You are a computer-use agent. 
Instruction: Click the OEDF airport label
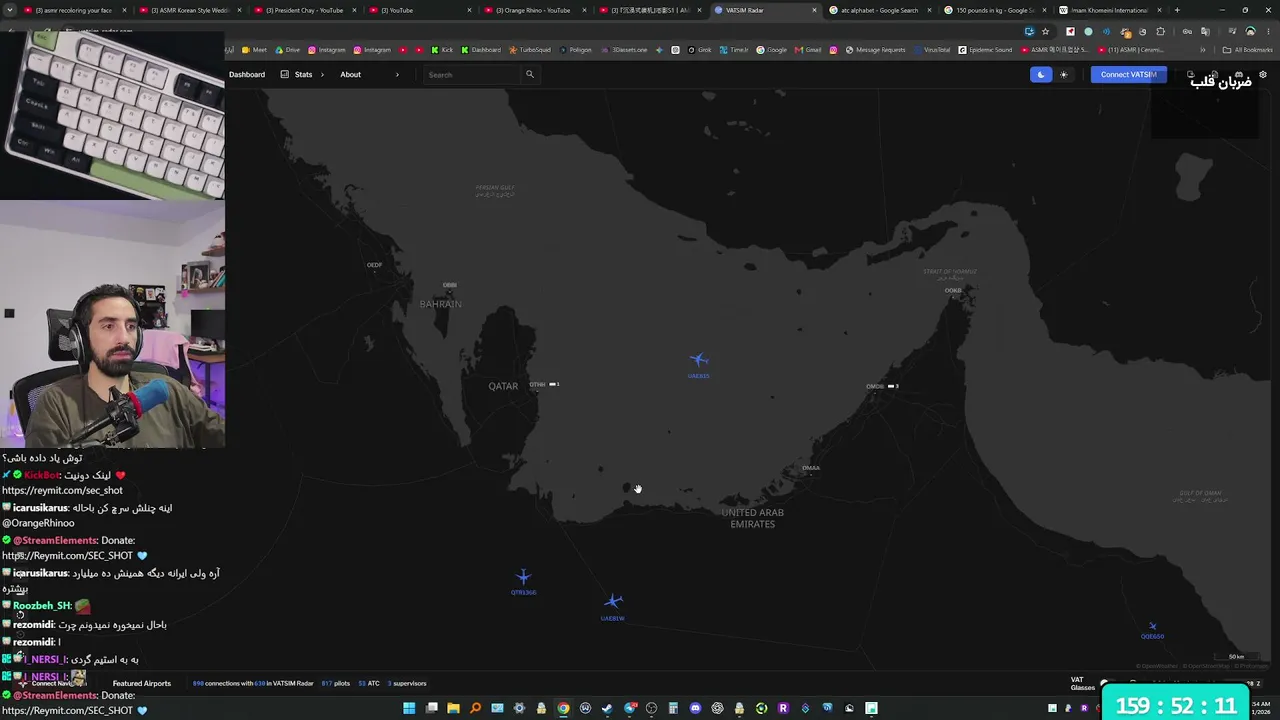374,265
